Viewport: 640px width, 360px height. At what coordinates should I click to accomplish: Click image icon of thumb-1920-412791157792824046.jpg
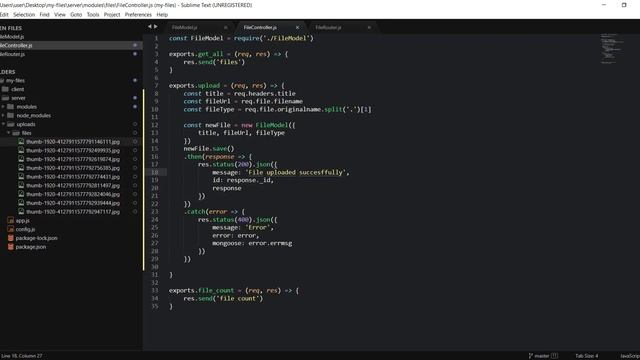coord(21,194)
